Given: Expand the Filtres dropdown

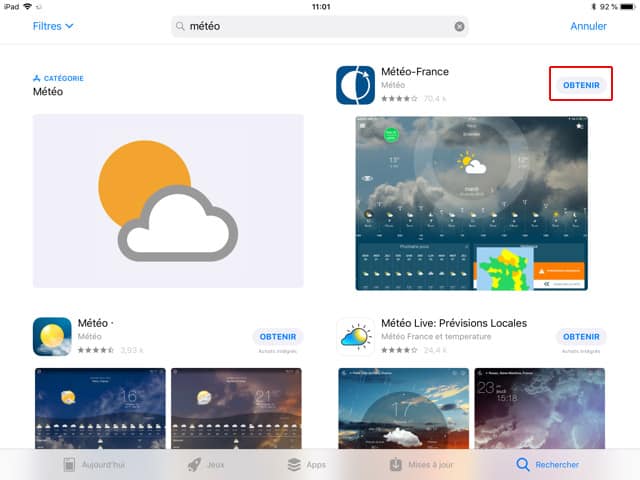Looking at the screenshot, I should (x=53, y=26).
